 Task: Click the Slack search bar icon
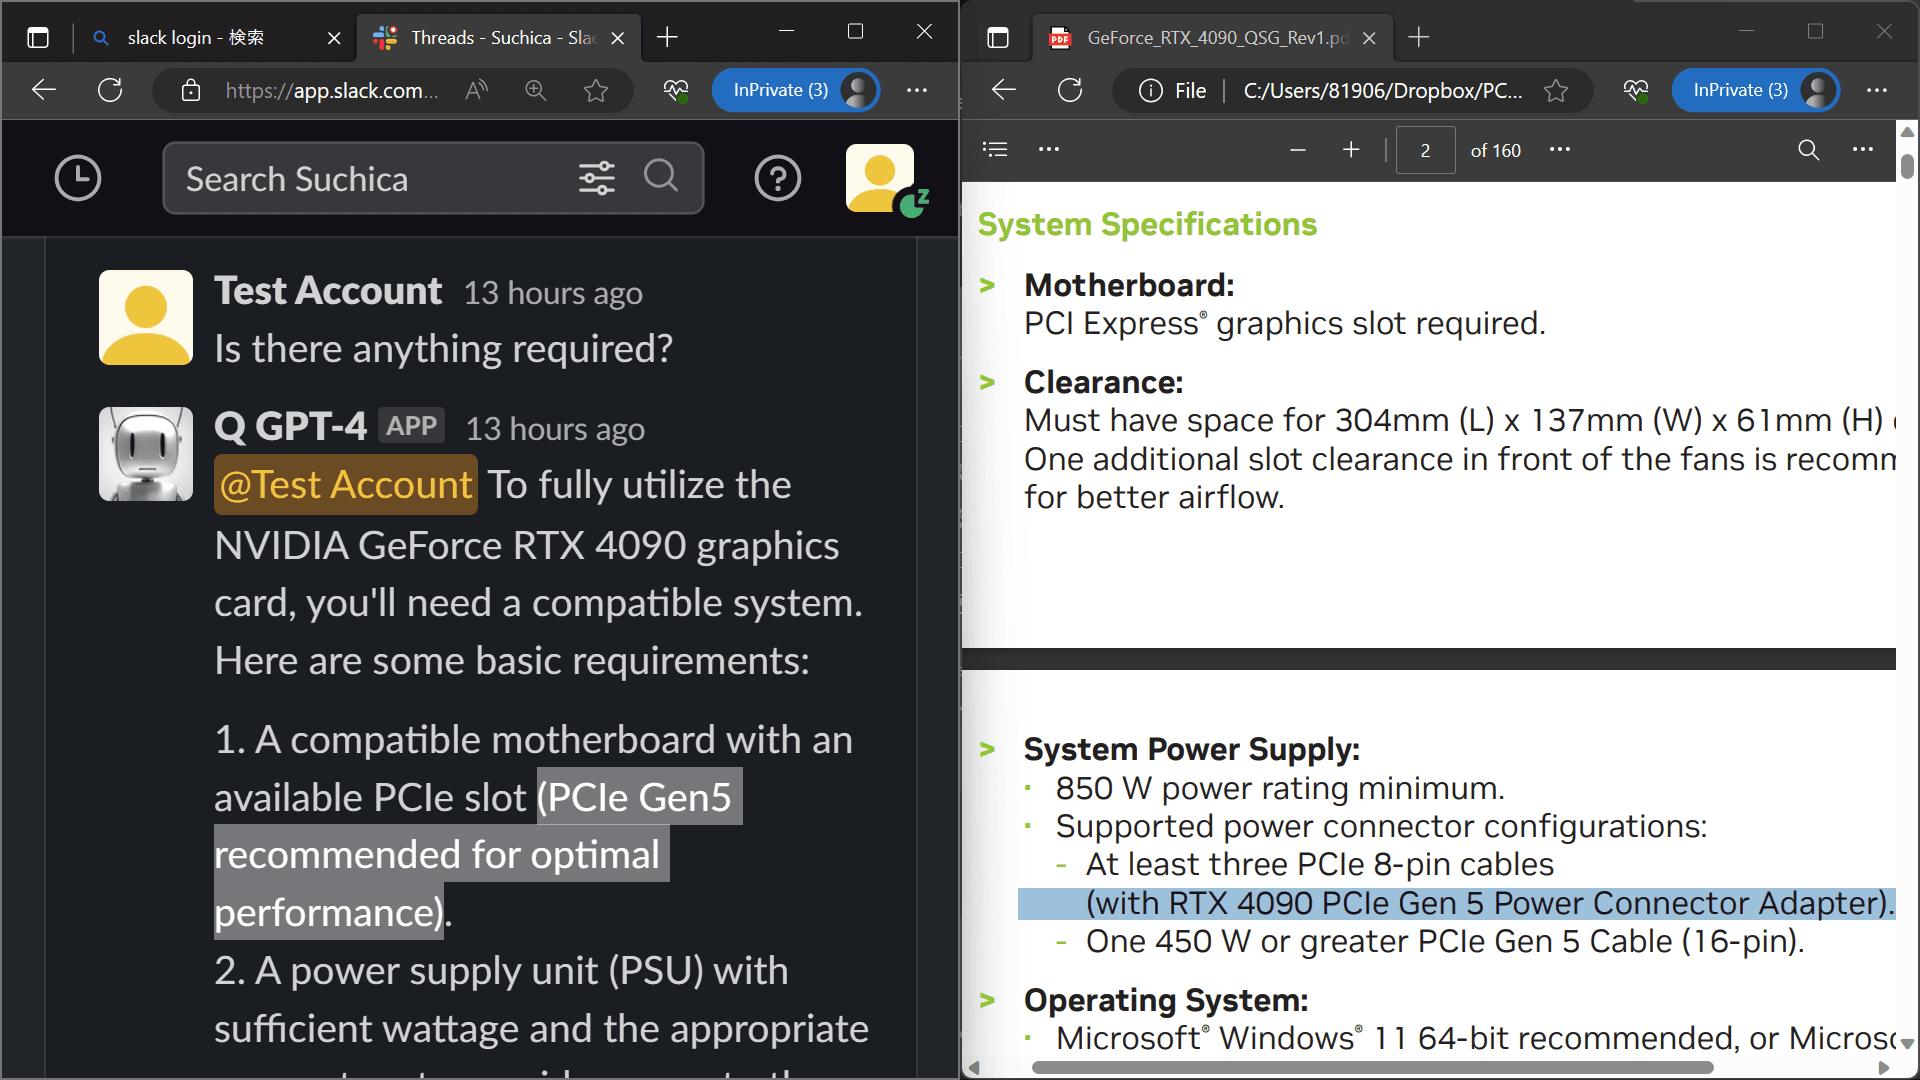pyautogui.click(x=662, y=177)
